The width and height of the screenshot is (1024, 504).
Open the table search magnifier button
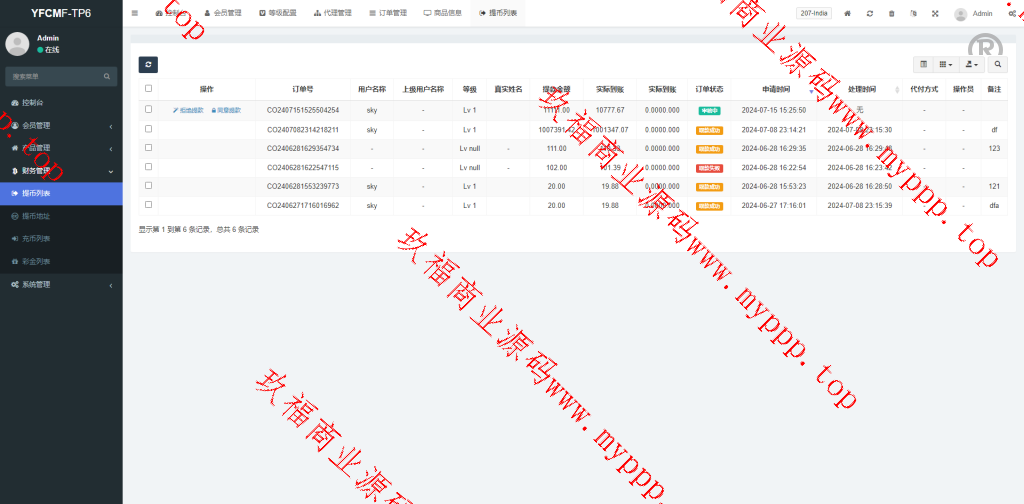coord(998,64)
